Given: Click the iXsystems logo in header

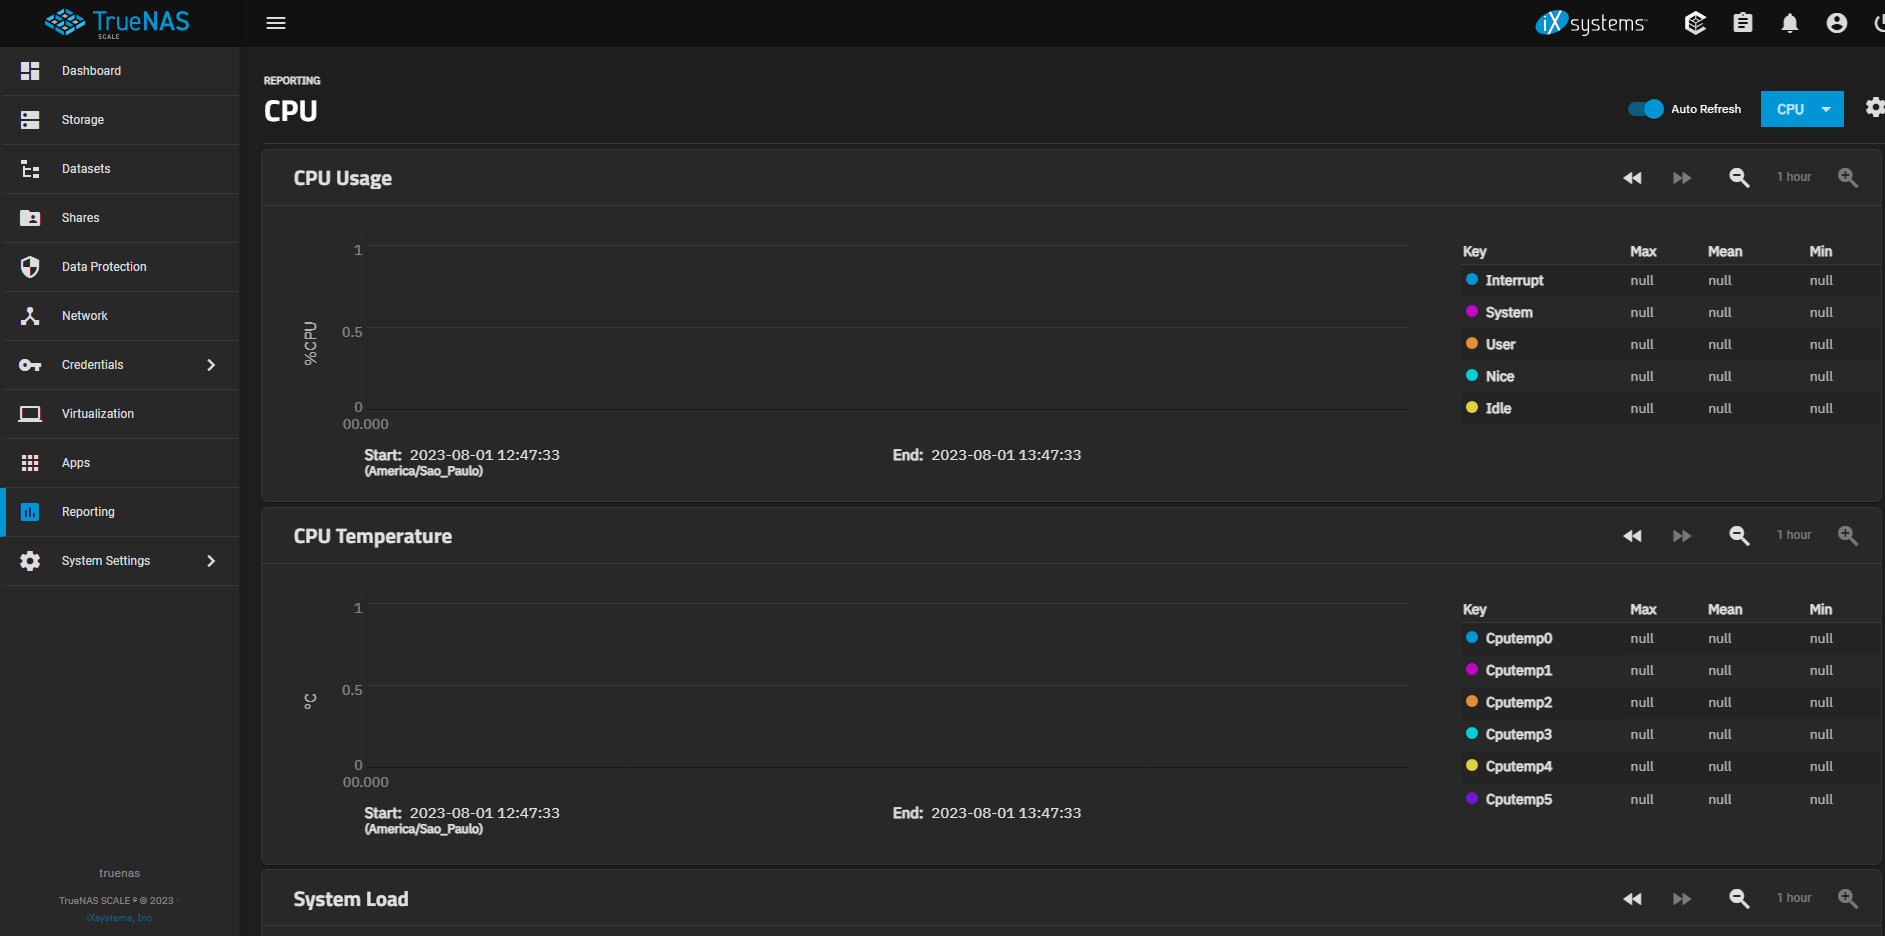Looking at the screenshot, I should [x=1590, y=23].
